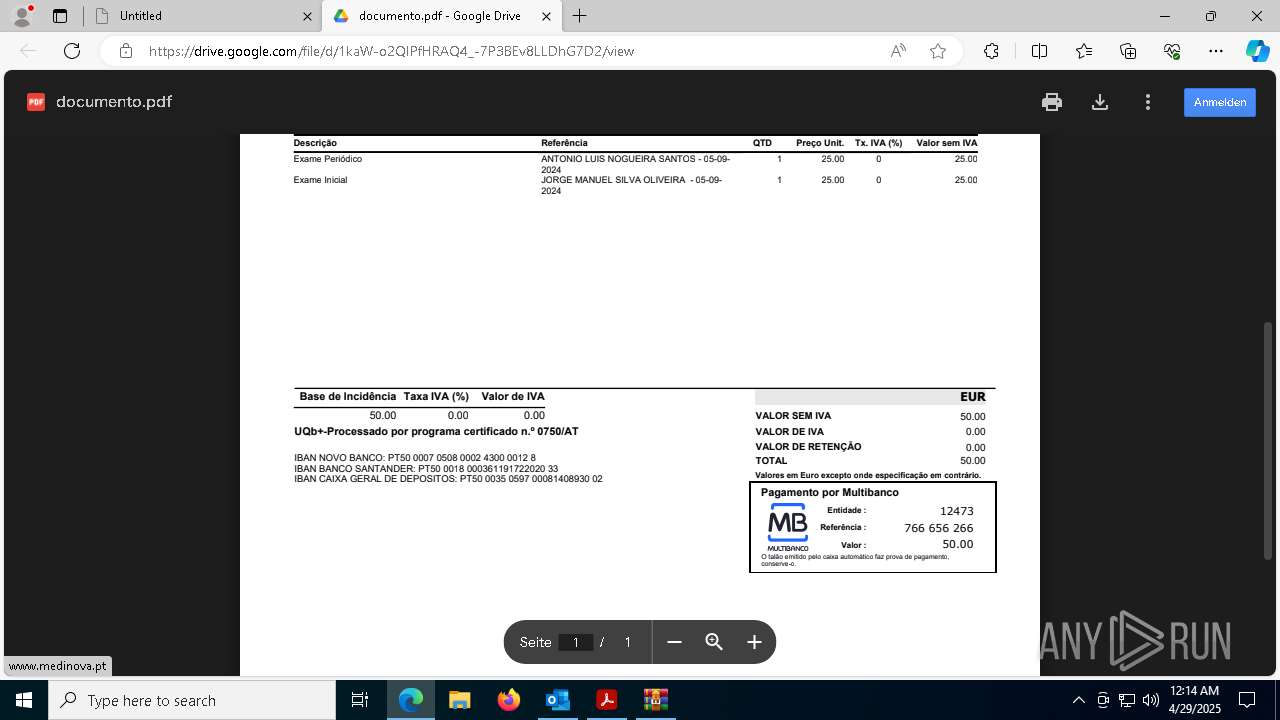The width and height of the screenshot is (1280, 720).
Task: Click the address bar URL
Action: coord(391,51)
